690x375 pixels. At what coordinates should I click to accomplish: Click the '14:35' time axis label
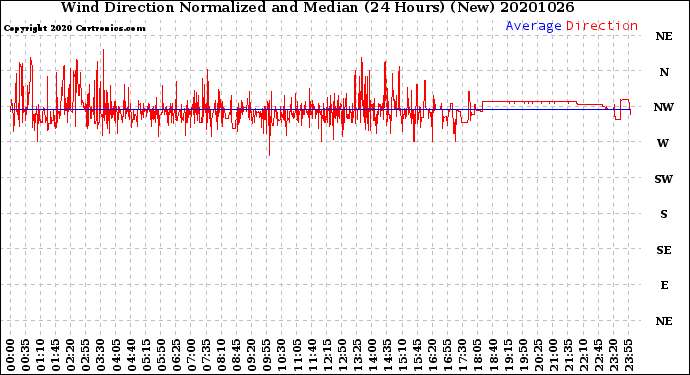(x=387, y=355)
